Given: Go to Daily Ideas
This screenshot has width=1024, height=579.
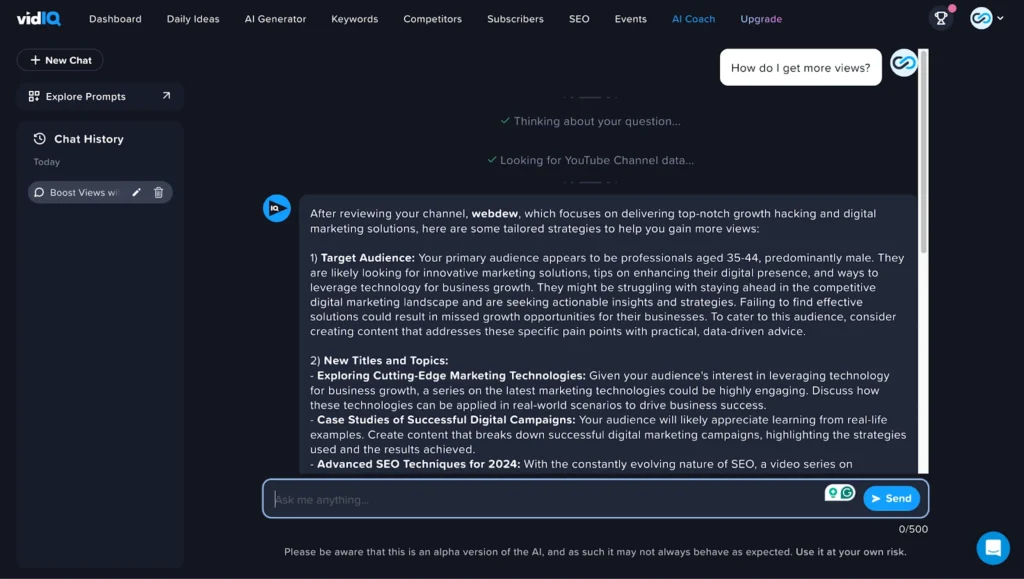Looking at the screenshot, I should click(193, 19).
